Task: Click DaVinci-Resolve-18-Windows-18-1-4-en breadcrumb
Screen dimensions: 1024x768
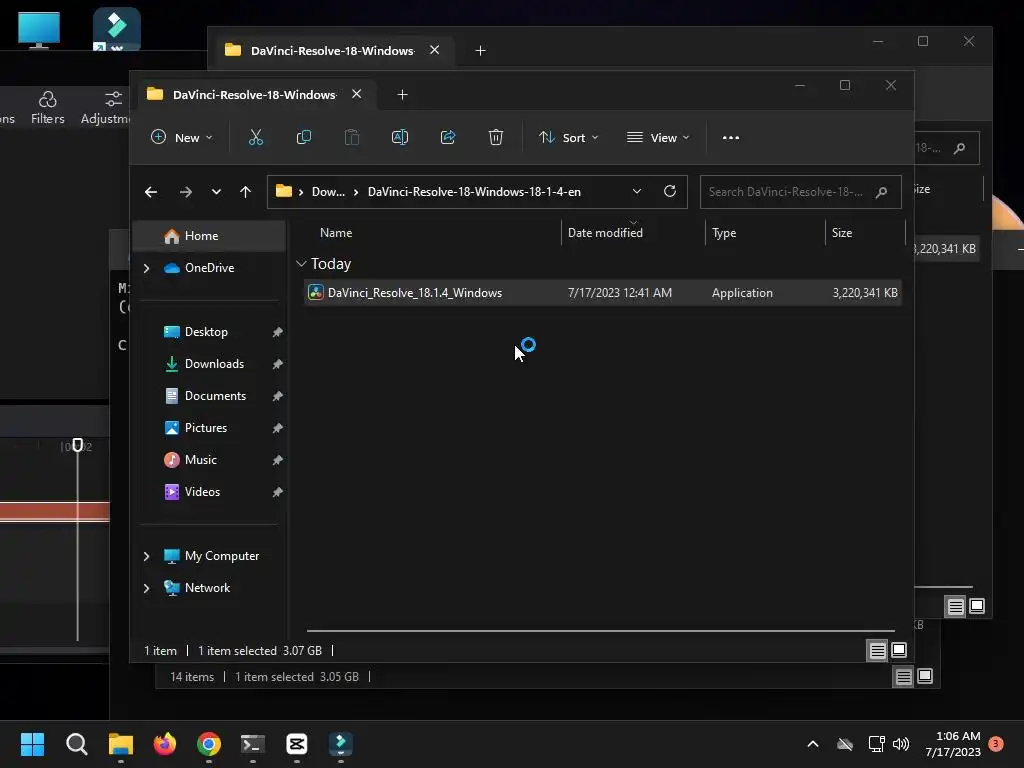Action: [x=474, y=192]
